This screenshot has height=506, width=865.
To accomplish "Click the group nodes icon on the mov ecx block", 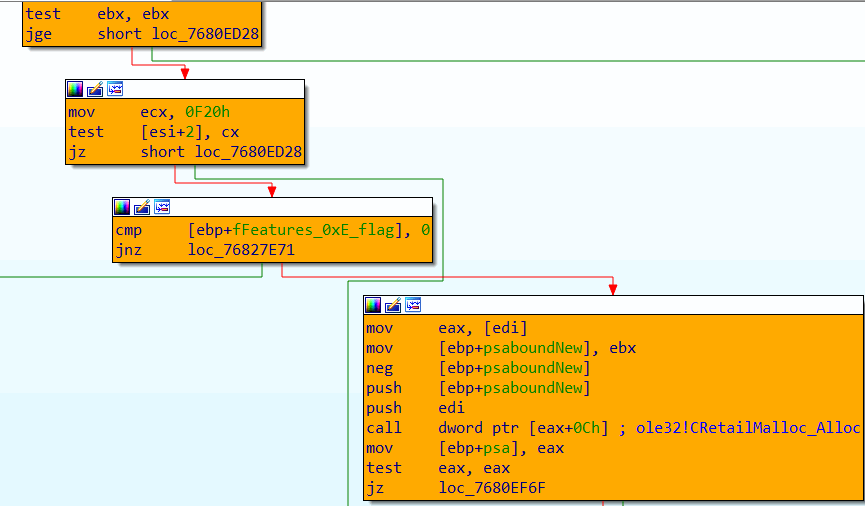I will pos(114,89).
